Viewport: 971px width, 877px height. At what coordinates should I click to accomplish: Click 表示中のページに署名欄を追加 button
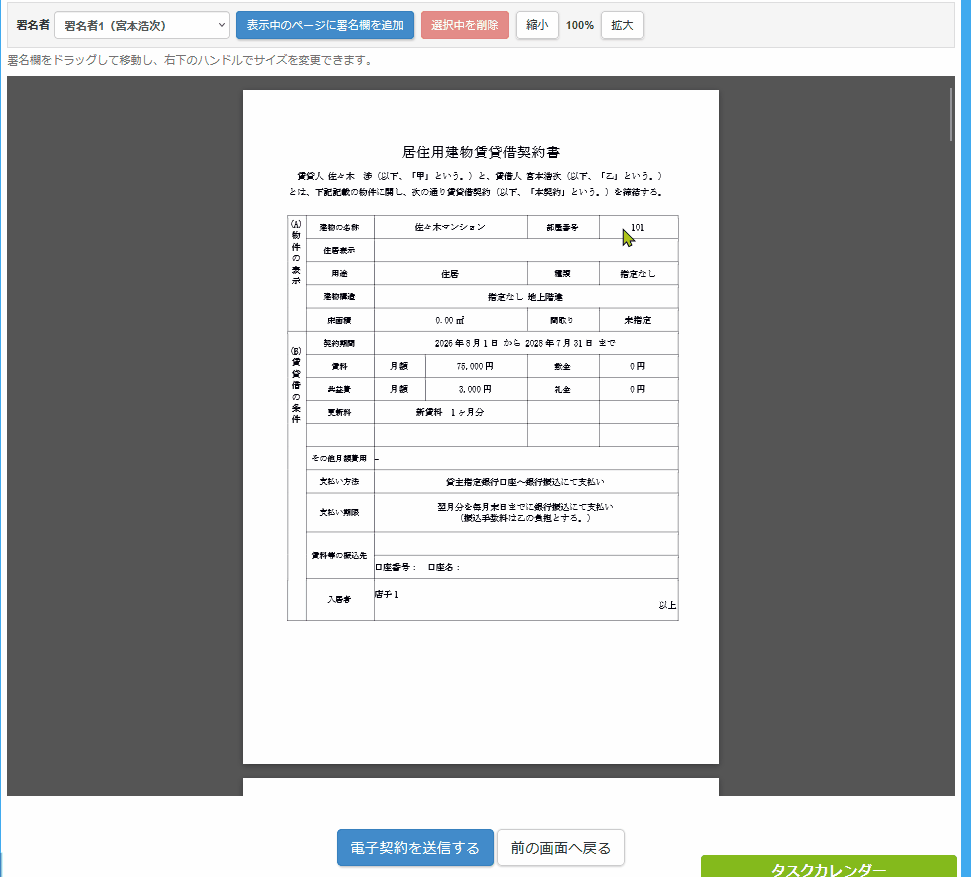click(x=324, y=25)
